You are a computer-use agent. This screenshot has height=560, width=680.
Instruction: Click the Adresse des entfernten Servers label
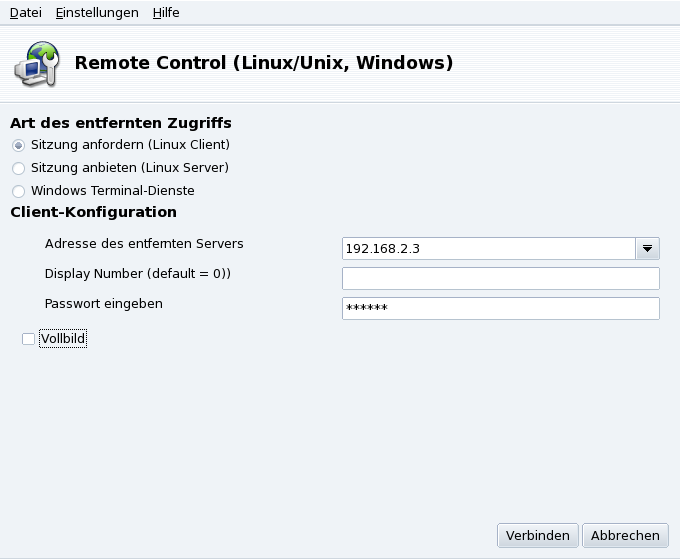click(144, 243)
